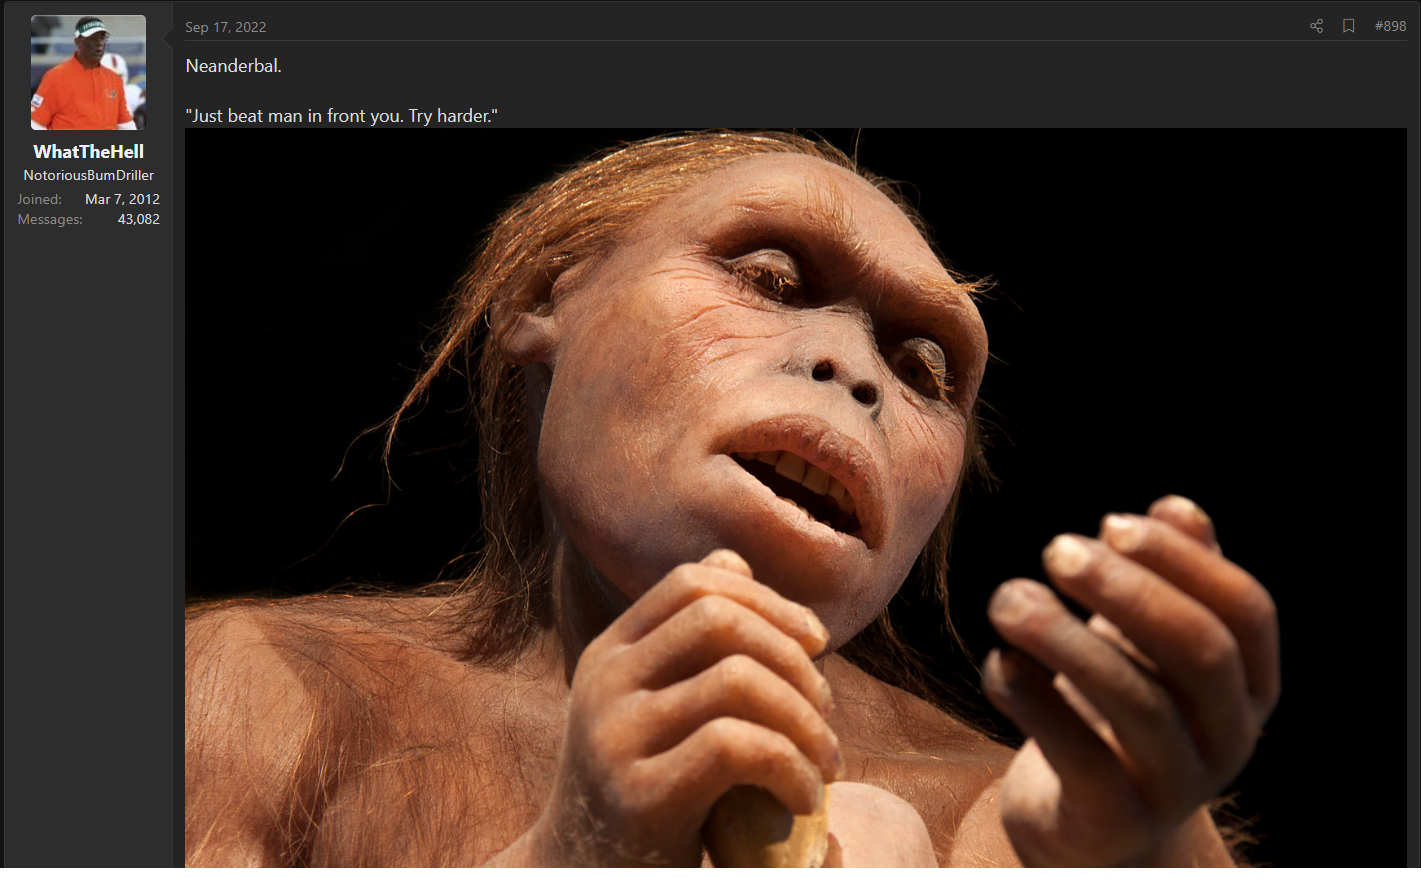Click the "Messages:" label

point(50,219)
